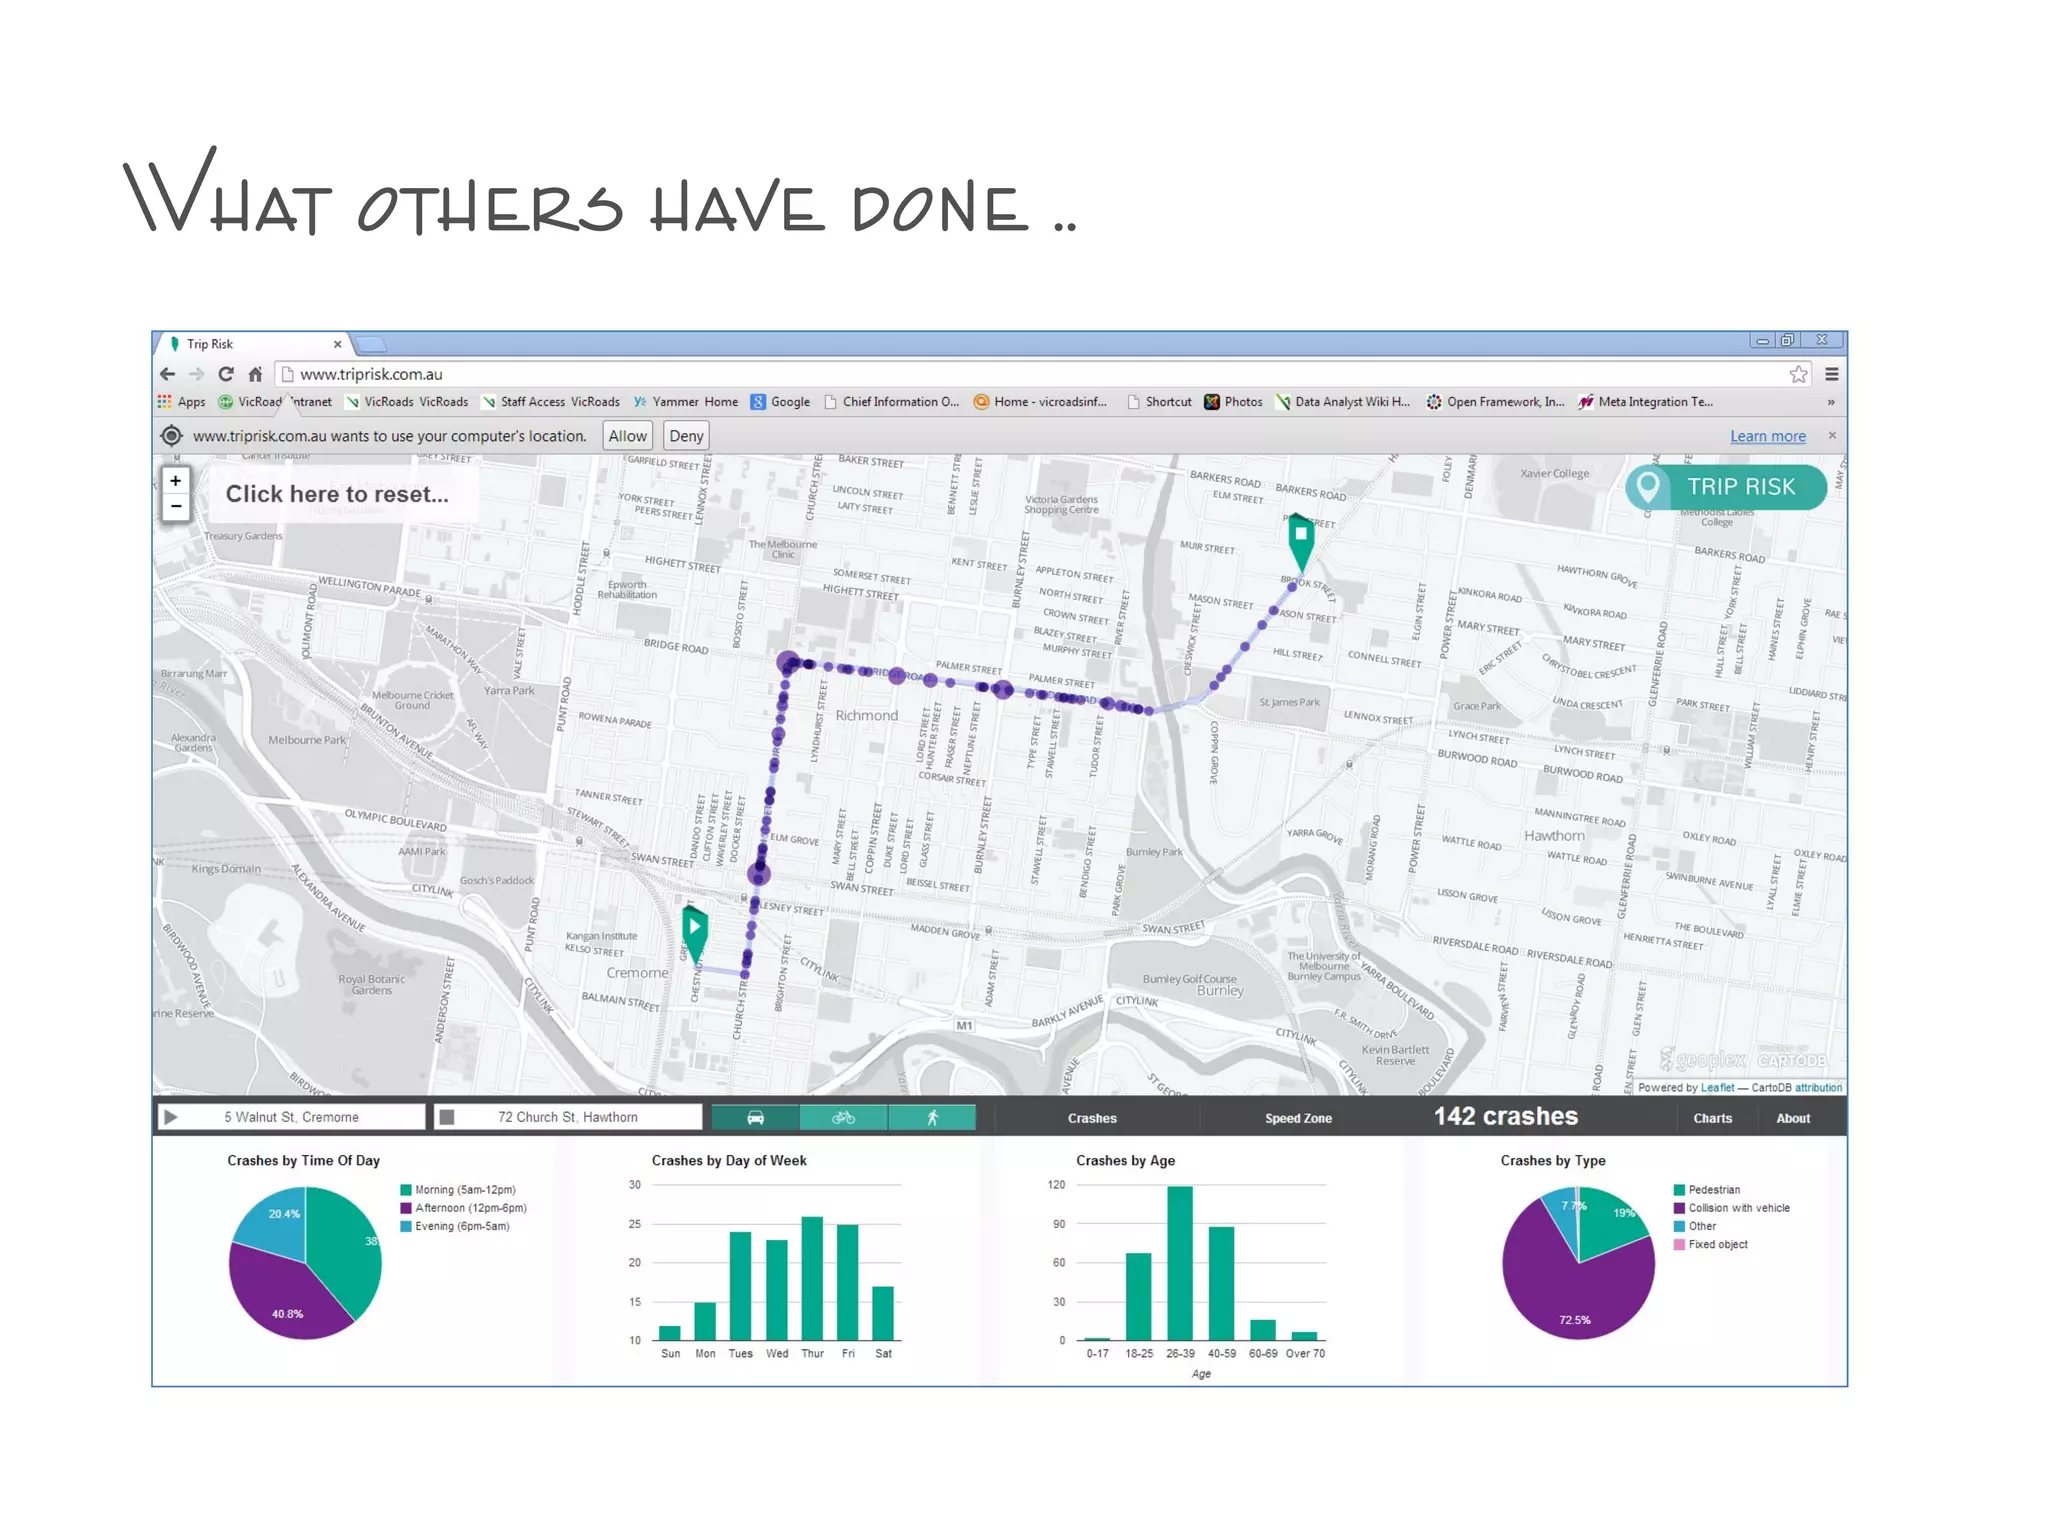Select the car travel mode icon
Screen dimensions: 2048x1536
click(755, 1117)
